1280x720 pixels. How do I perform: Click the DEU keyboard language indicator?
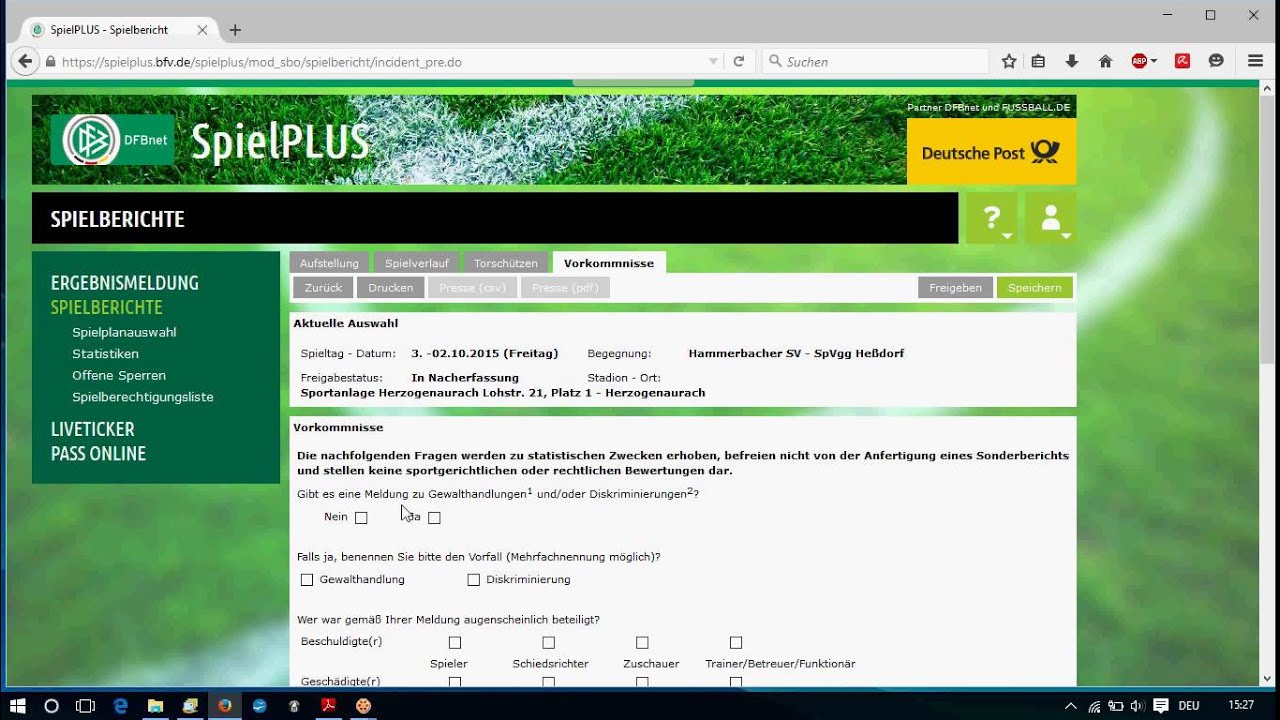point(1189,705)
